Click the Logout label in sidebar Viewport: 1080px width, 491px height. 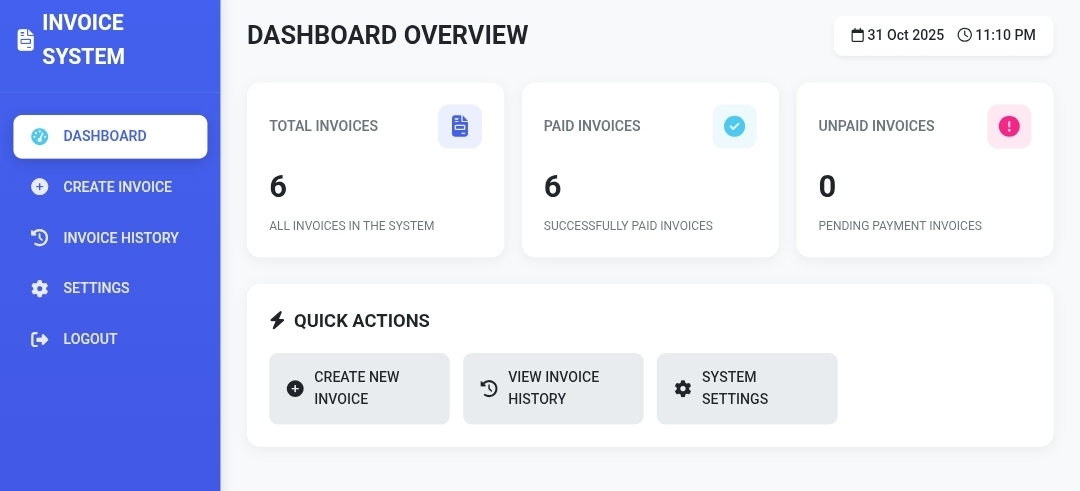pyautogui.click(x=90, y=339)
